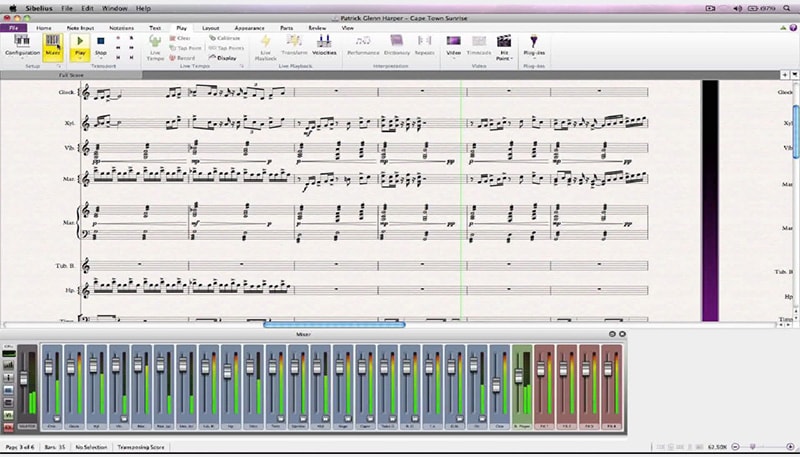Click the green S. Player strip fader

pos(518,376)
